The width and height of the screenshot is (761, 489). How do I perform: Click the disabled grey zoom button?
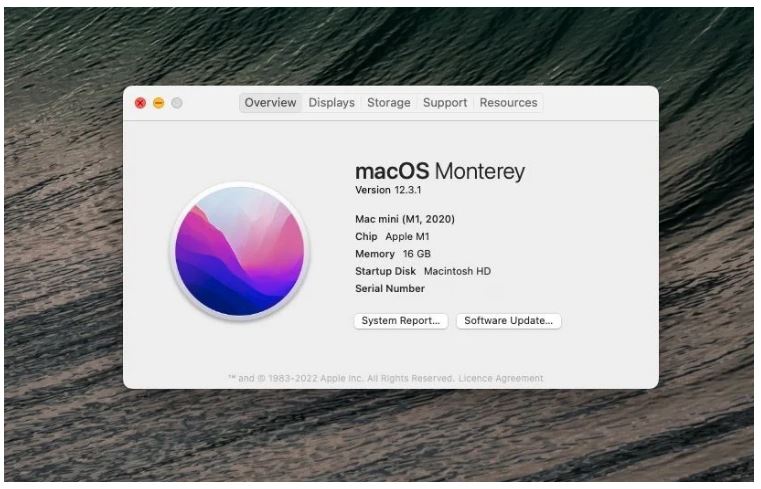click(x=177, y=103)
